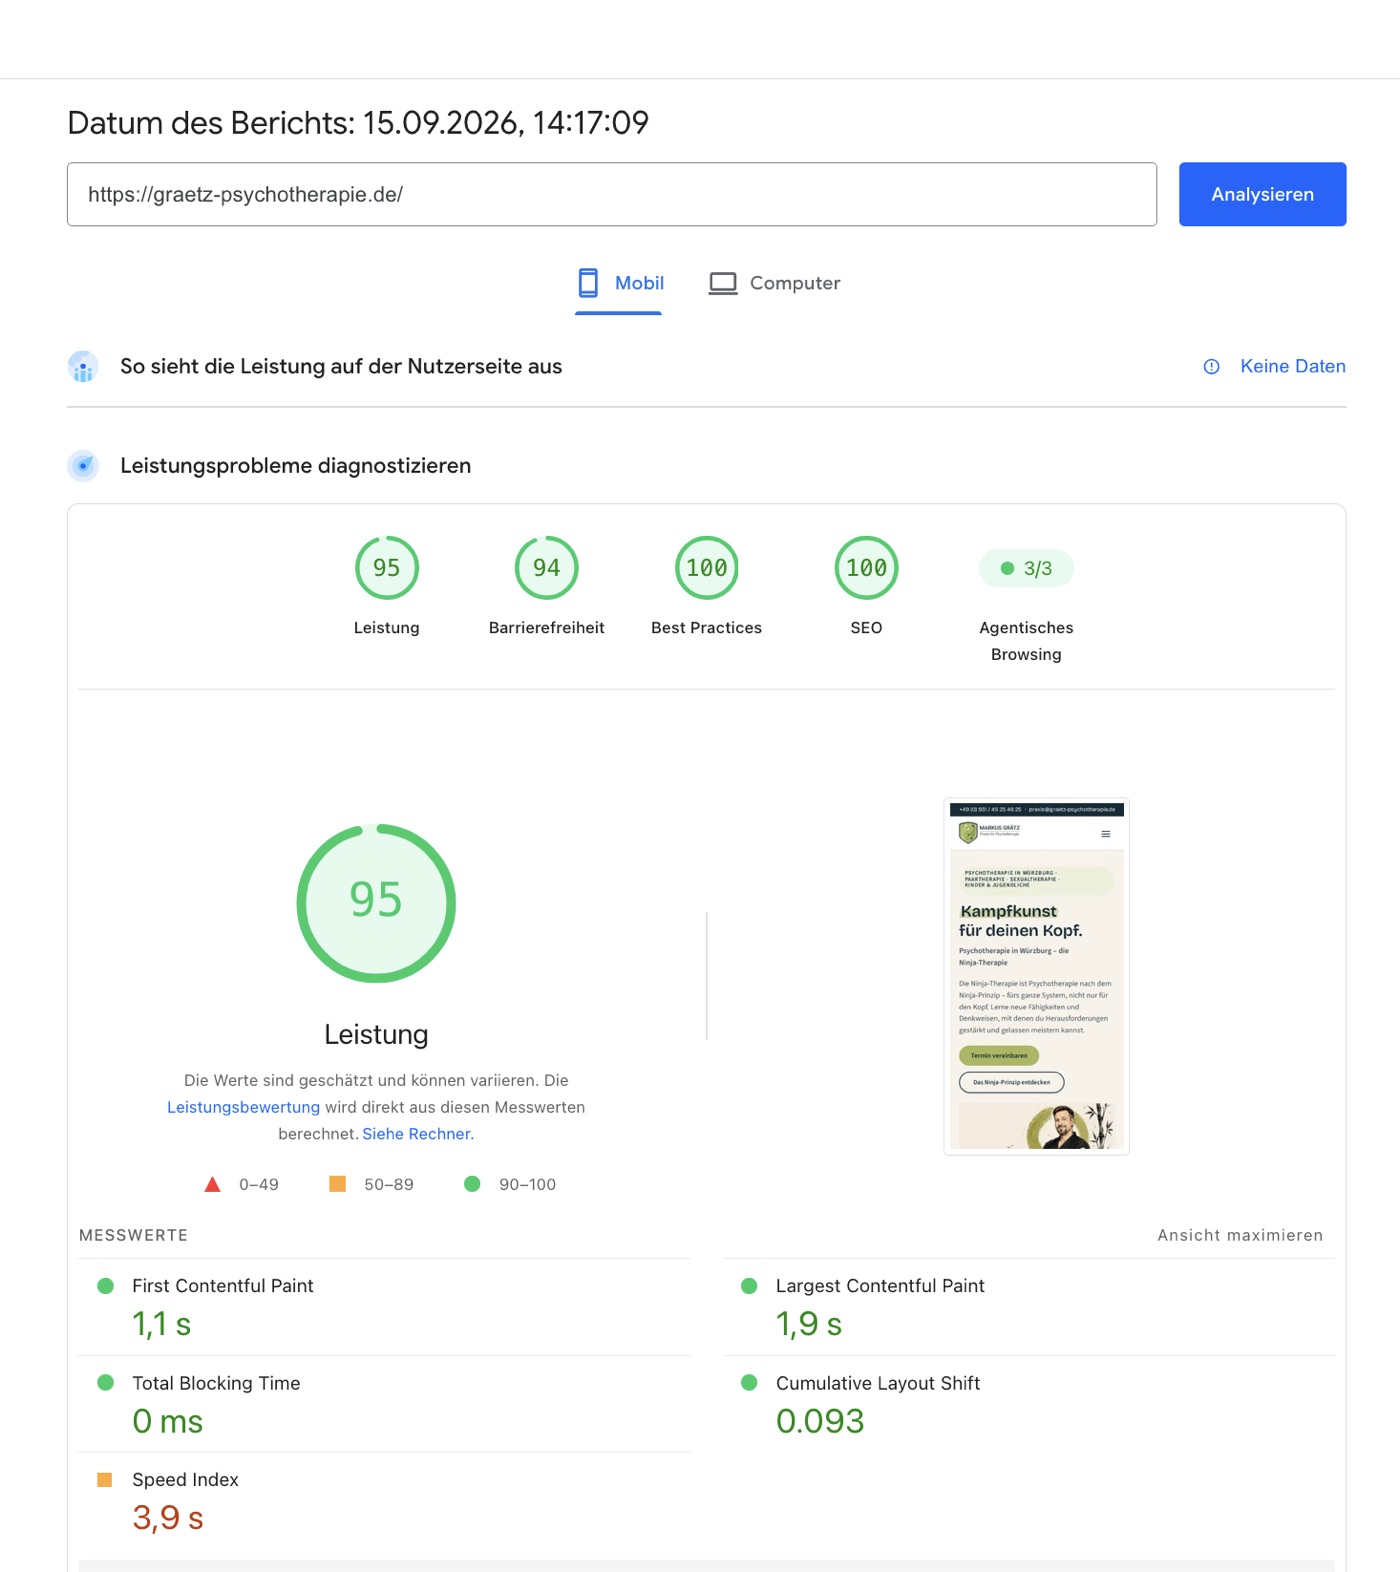This screenshot has height=1572, width=1400.
Task: Open the Keine Daten link
Action: coord(1292,367)
